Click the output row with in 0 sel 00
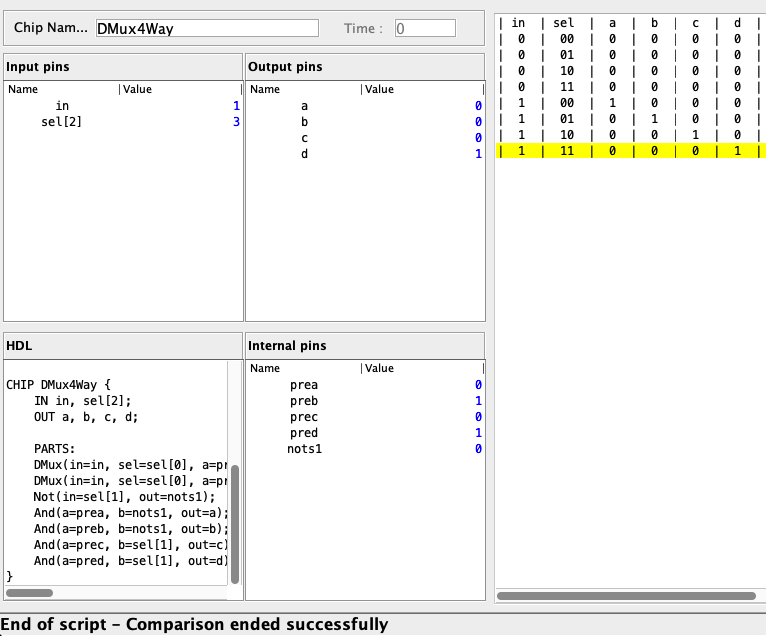Image resolution: width=766 pixels, height=636 pixels. click(x=631, y=39)
